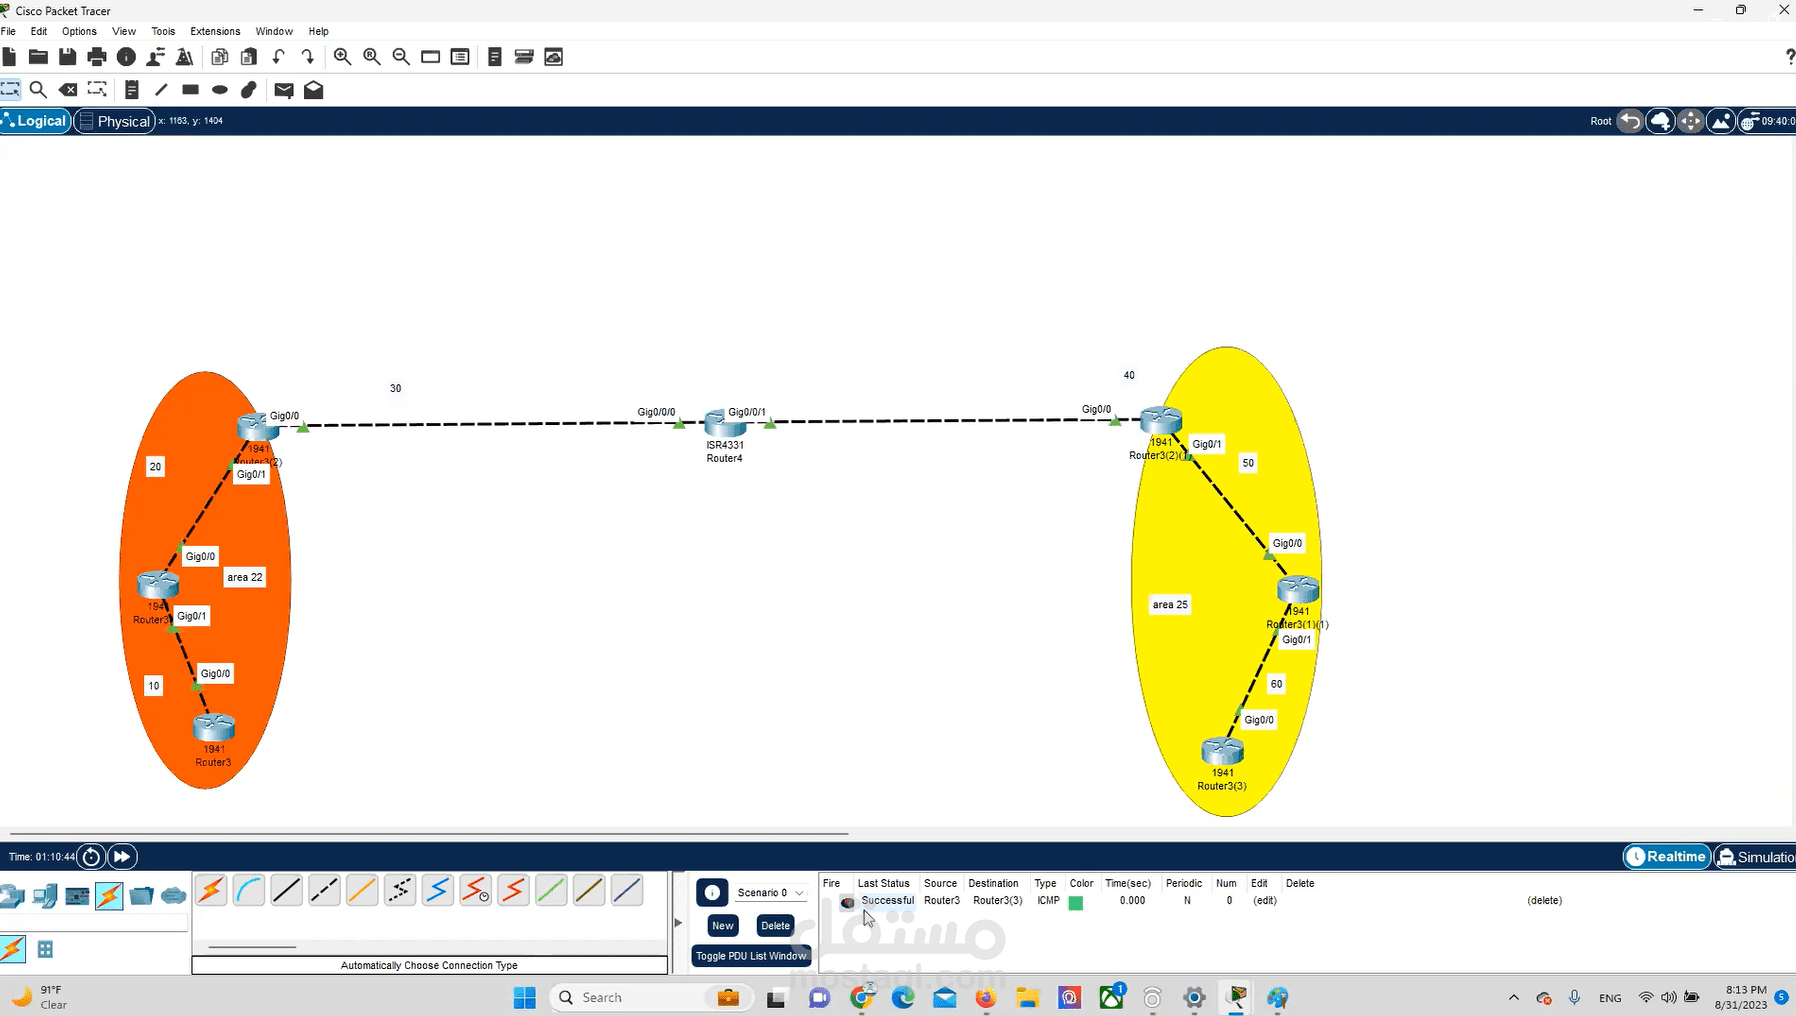The image size is (1796, 1016).
Task: Zoom in on the workspace
Action: click(342, 57)
